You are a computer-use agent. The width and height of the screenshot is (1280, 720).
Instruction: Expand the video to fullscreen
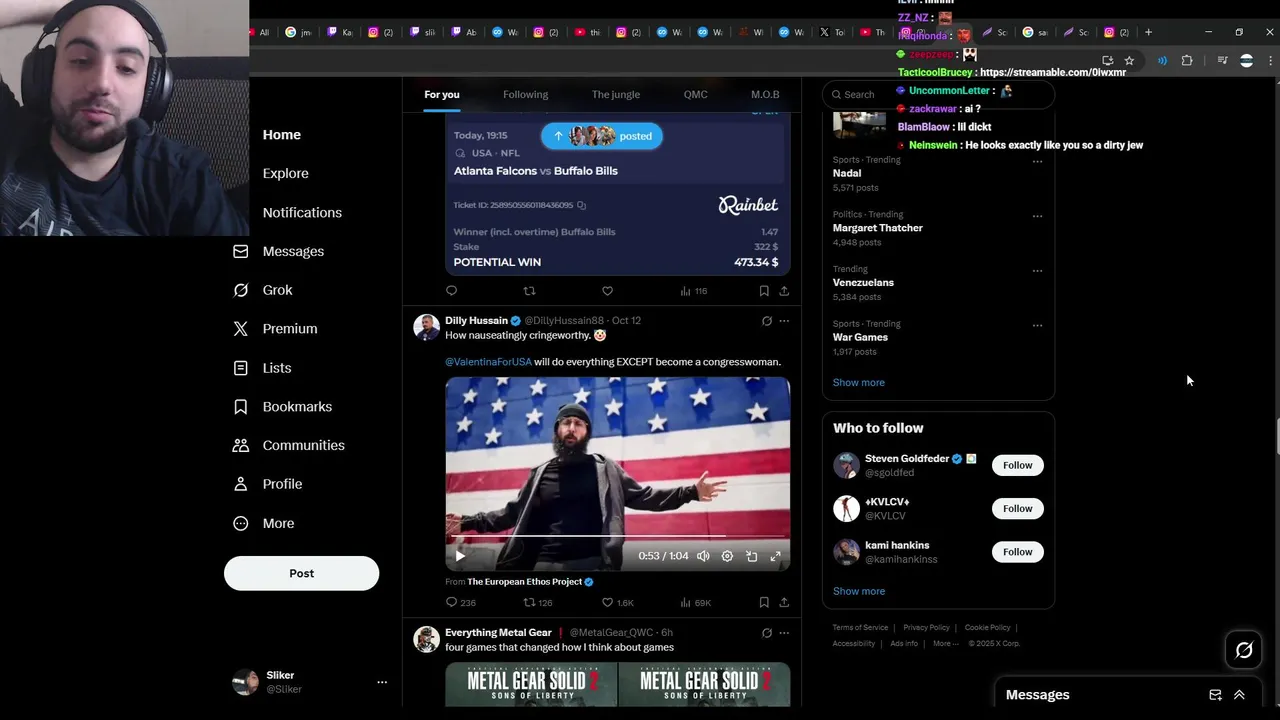point(775,556)
